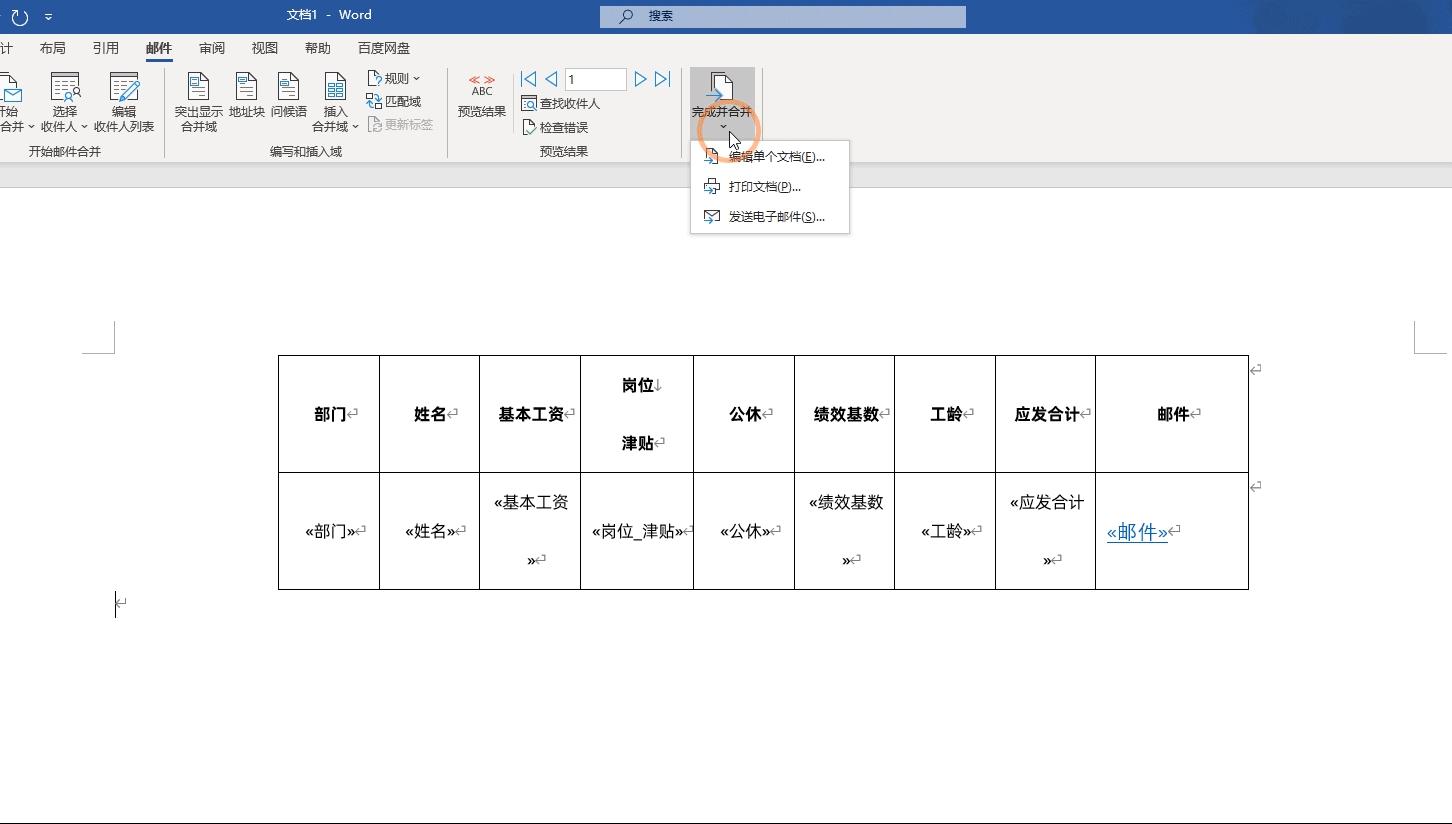Click the 匹配域 match fields icon
Viewport: 1452px width, 824px height.
(x=376, y=100)
